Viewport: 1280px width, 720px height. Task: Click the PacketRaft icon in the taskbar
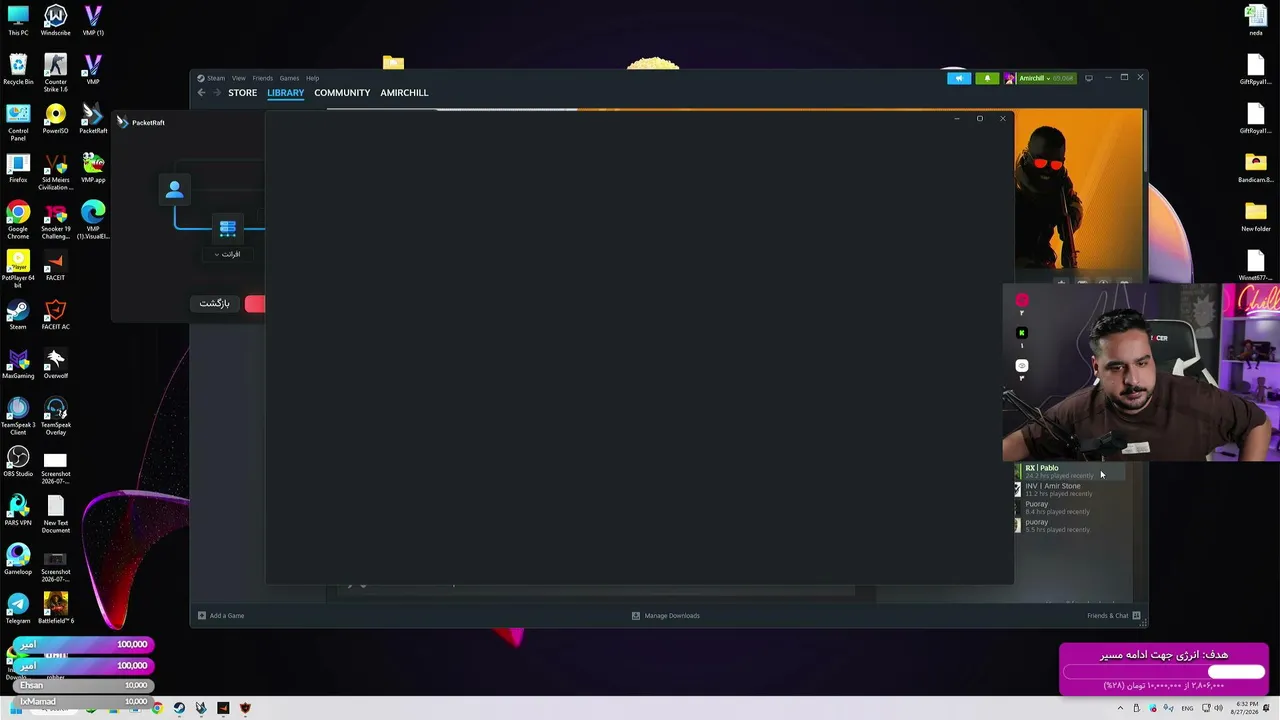click(201, 708)
